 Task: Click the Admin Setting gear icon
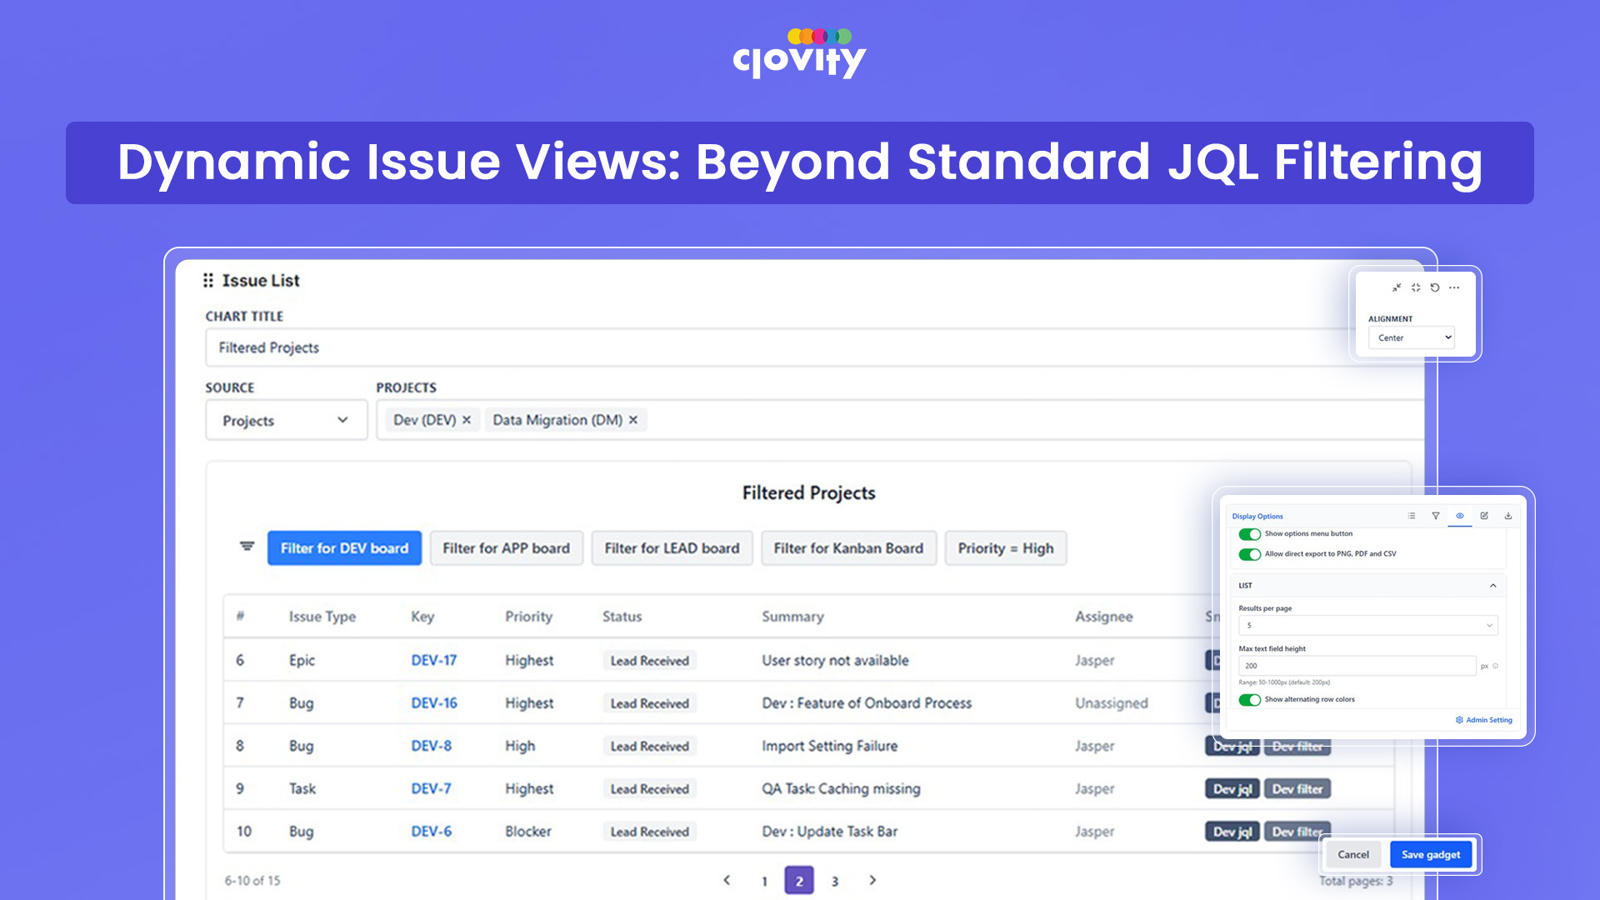pyautogui.click(x=1459, y=720)
